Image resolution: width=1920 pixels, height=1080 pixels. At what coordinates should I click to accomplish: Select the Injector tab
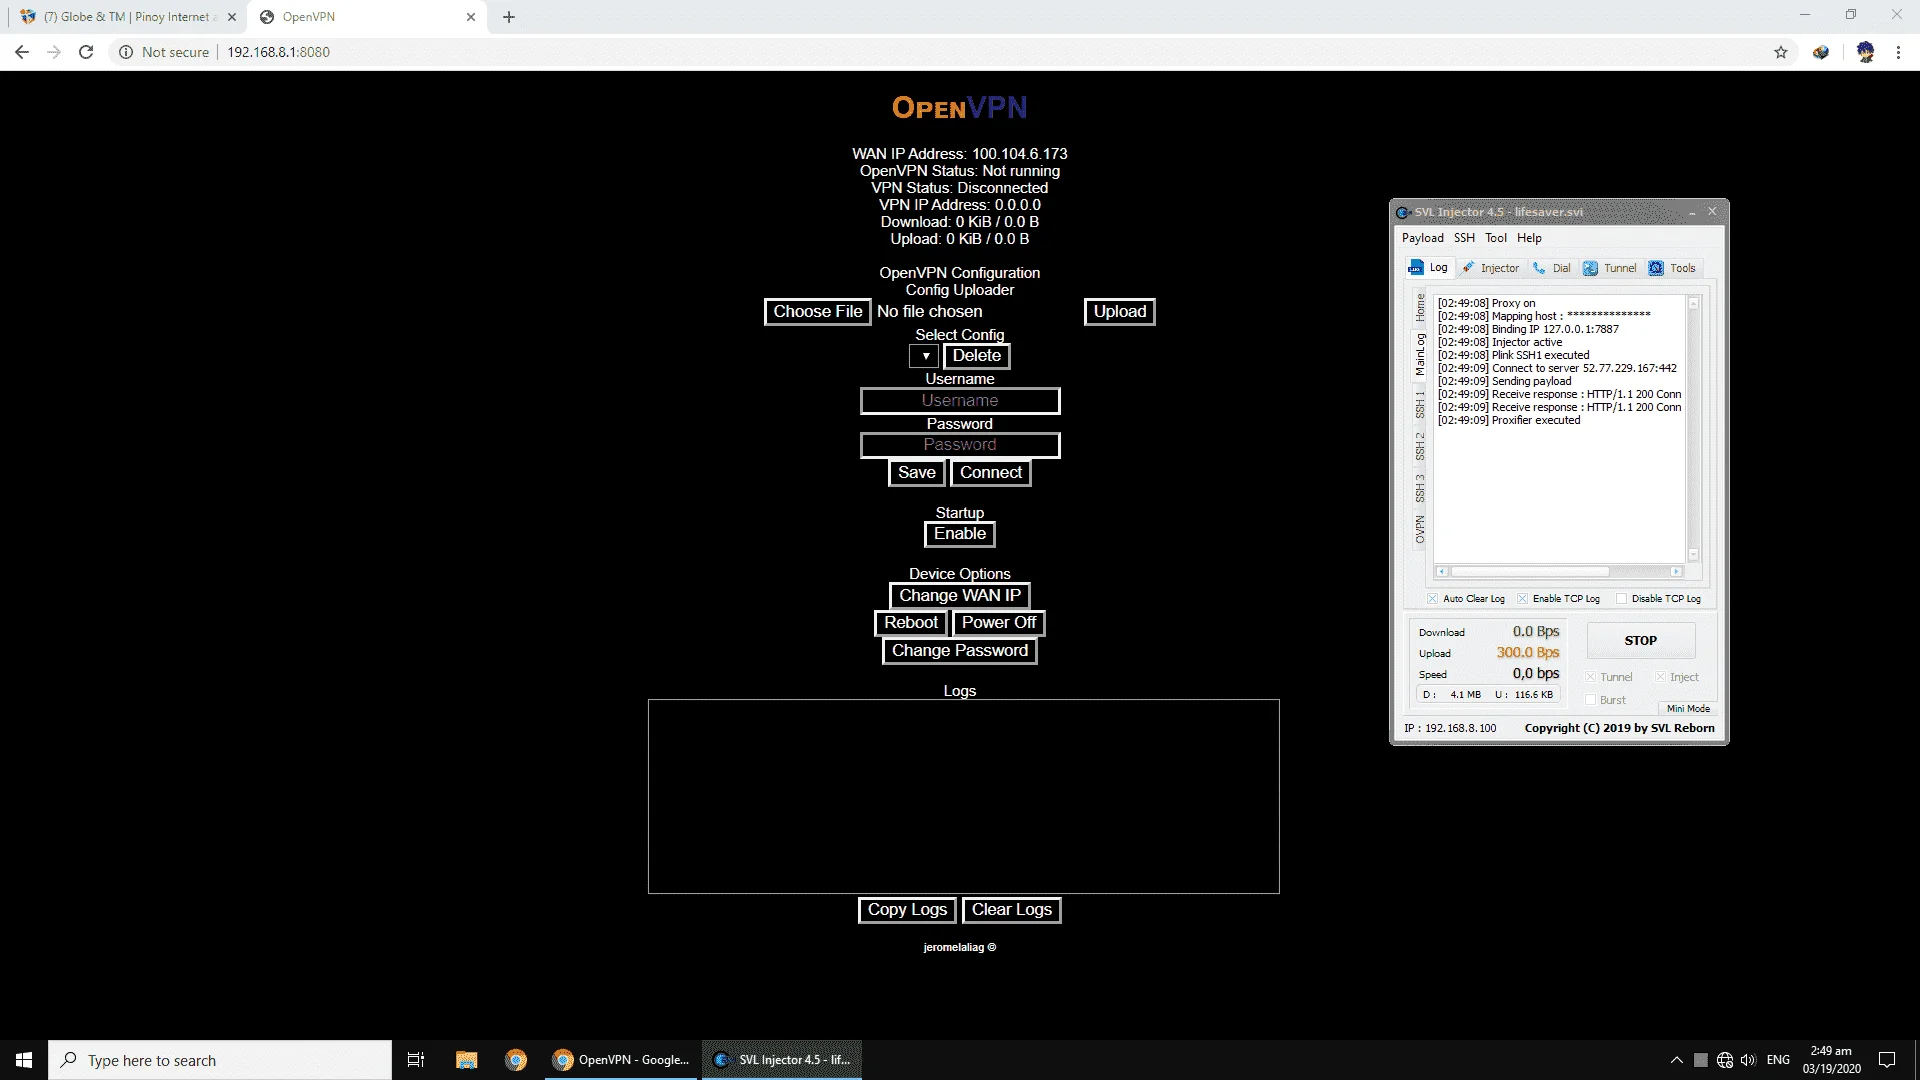pos(1490,268)
